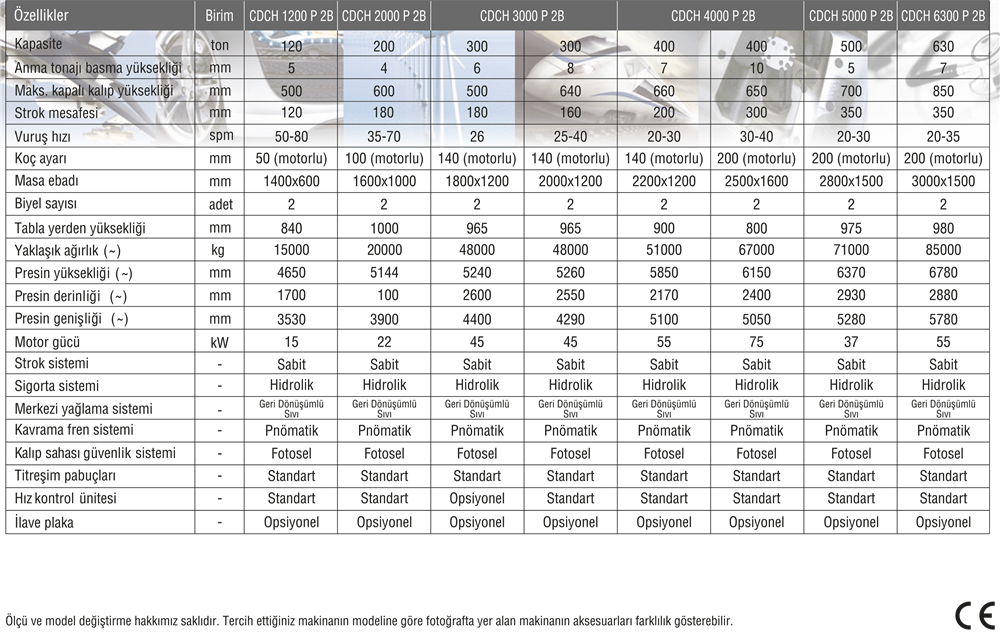Screen dimensions: 1000x632
Task: Click the 630 capacity value
Action: pyautogui.click(x=943, y=46)
